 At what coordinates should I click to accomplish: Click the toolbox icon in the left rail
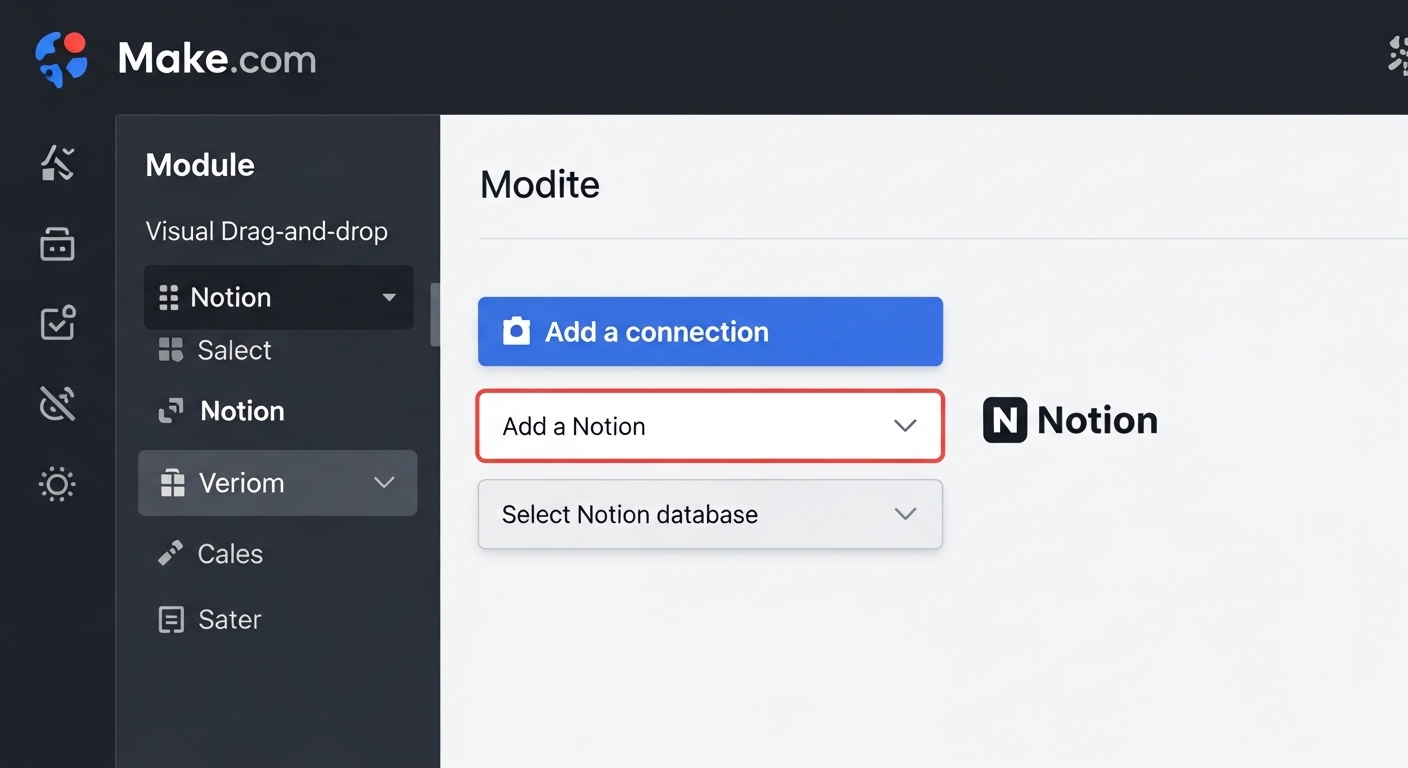57,243
